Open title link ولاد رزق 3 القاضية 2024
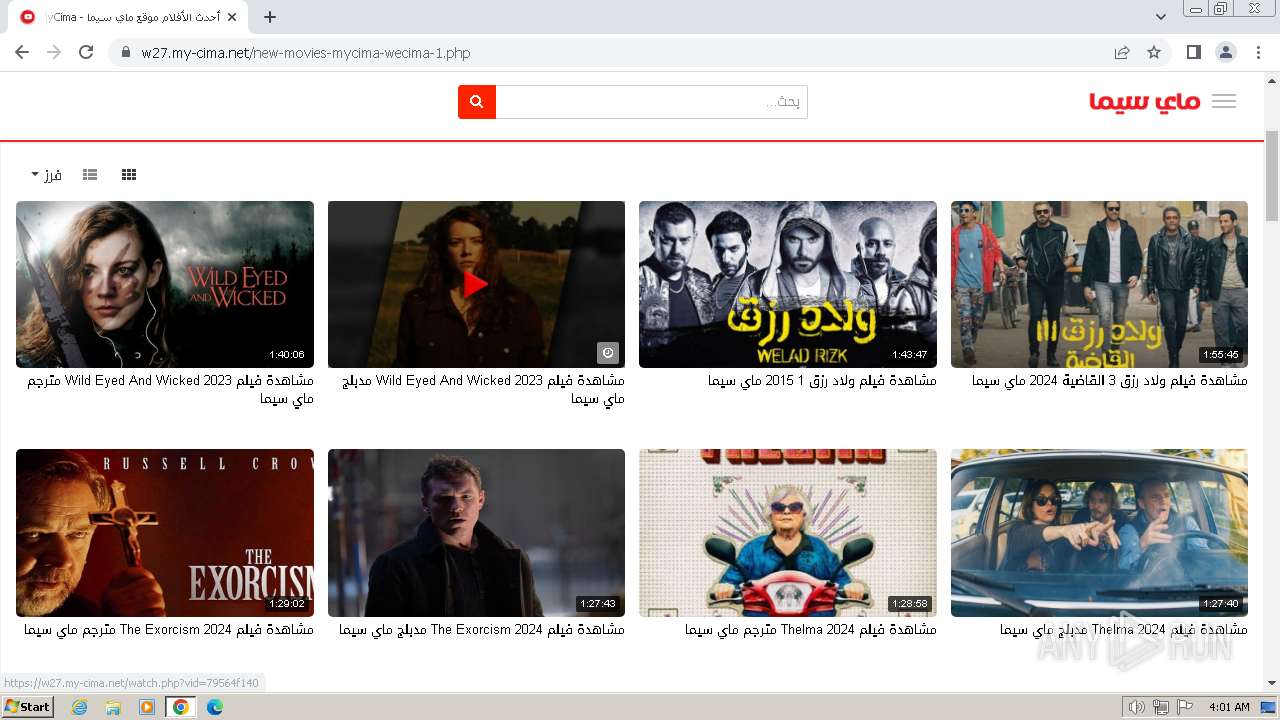This screenshot has width=1280, height=720. pyautogui.click(x=1110, y=381)
